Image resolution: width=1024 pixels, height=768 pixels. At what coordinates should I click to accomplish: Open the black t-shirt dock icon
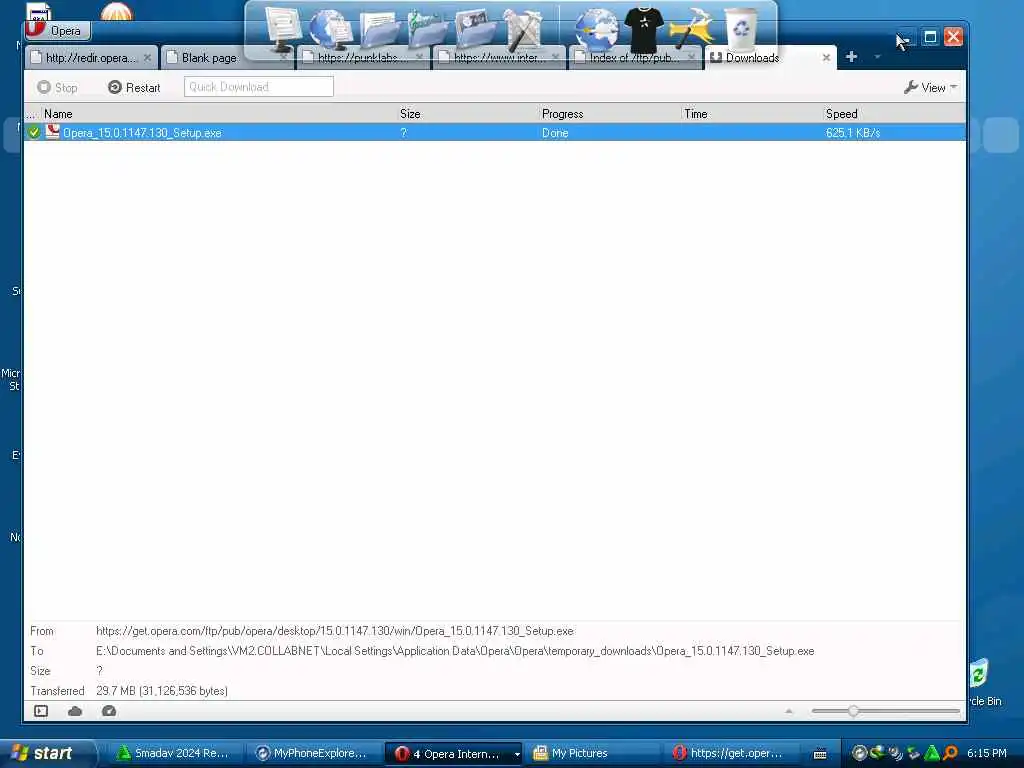pos(644,29)
